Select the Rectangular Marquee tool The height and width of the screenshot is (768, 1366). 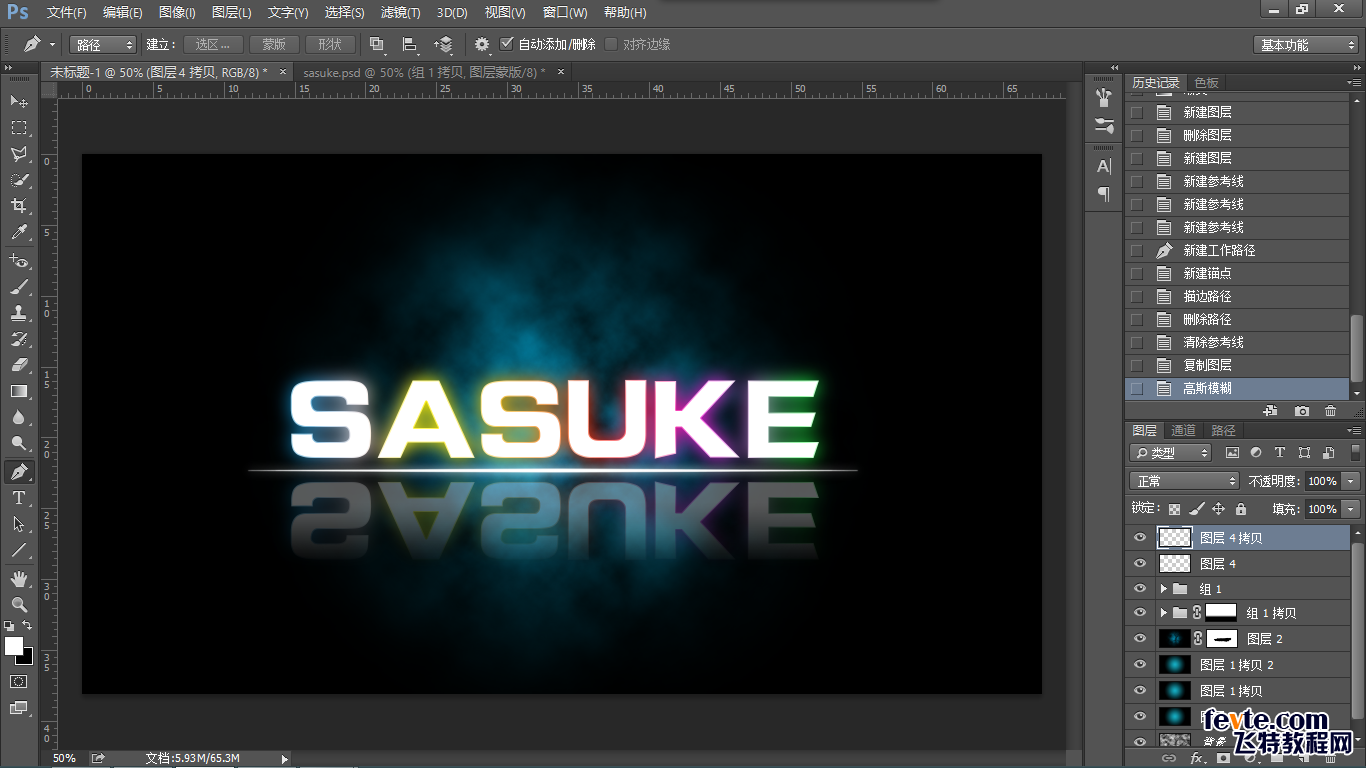(19, 127)
